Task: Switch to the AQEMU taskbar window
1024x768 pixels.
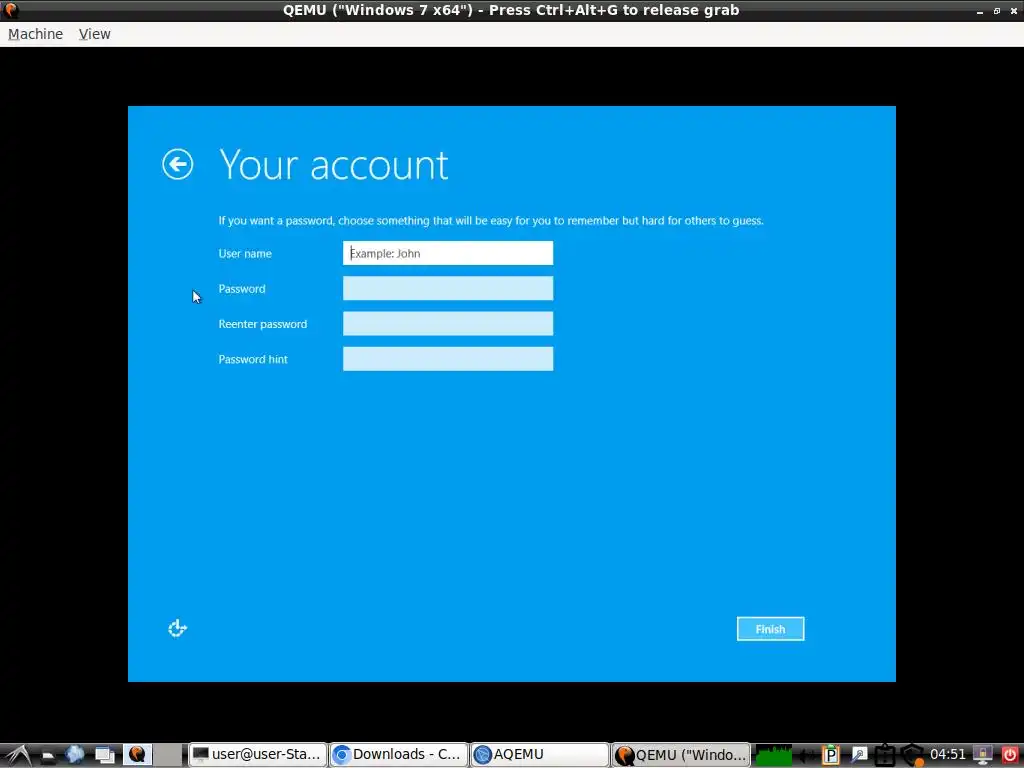Action: (x=540, y=755)
